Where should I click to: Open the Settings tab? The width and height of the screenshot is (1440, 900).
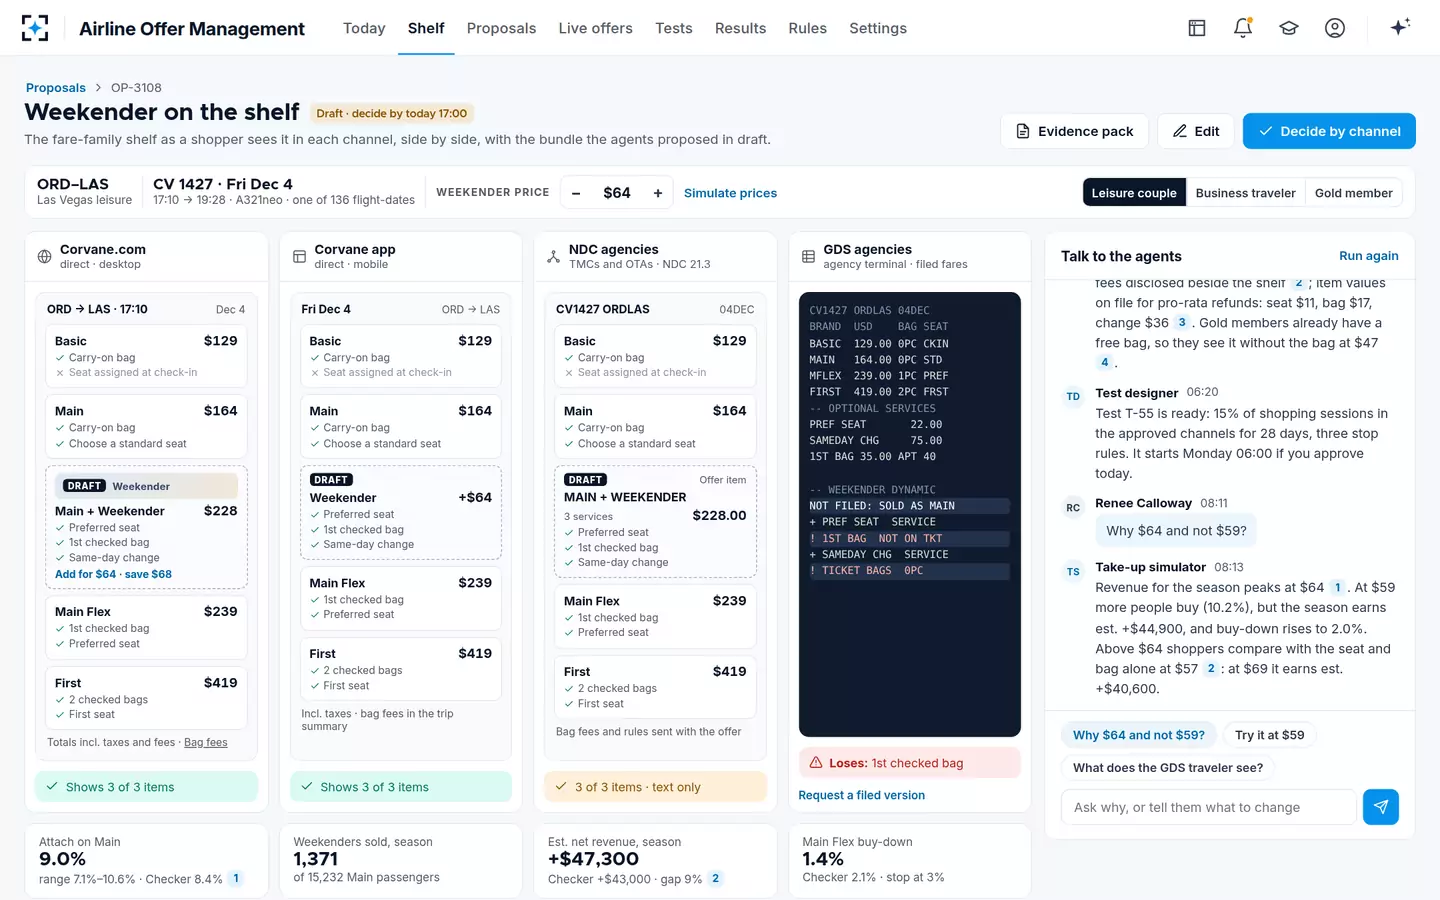pyautogui.click(x=878, y=28)
